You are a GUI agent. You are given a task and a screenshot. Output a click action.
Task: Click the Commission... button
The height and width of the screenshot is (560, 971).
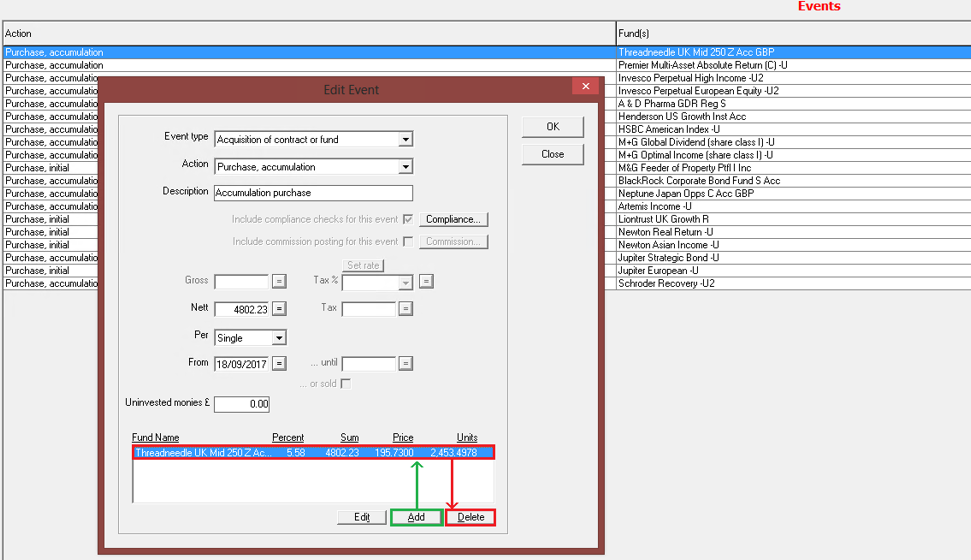[453, 242]
